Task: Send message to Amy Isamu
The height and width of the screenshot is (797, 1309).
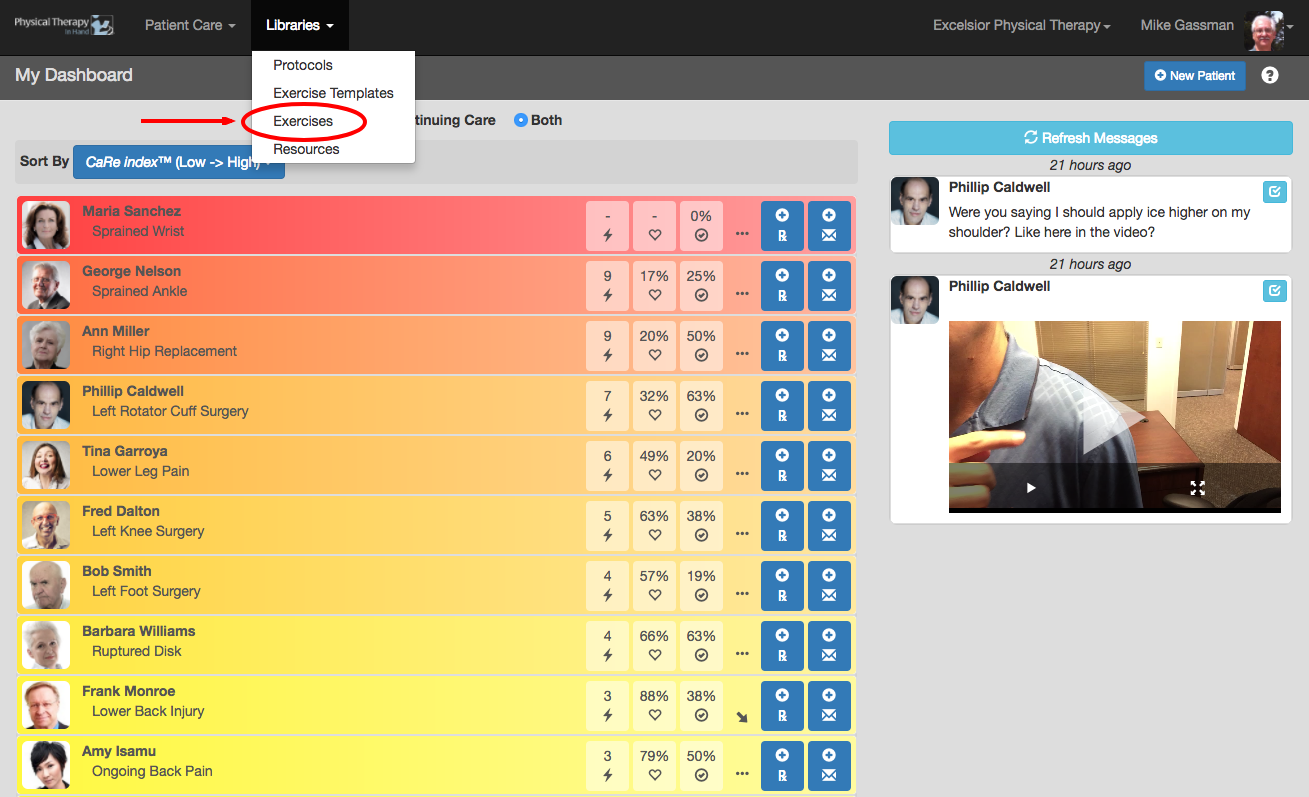Action: pyautogui.click(x=829, y=765)
